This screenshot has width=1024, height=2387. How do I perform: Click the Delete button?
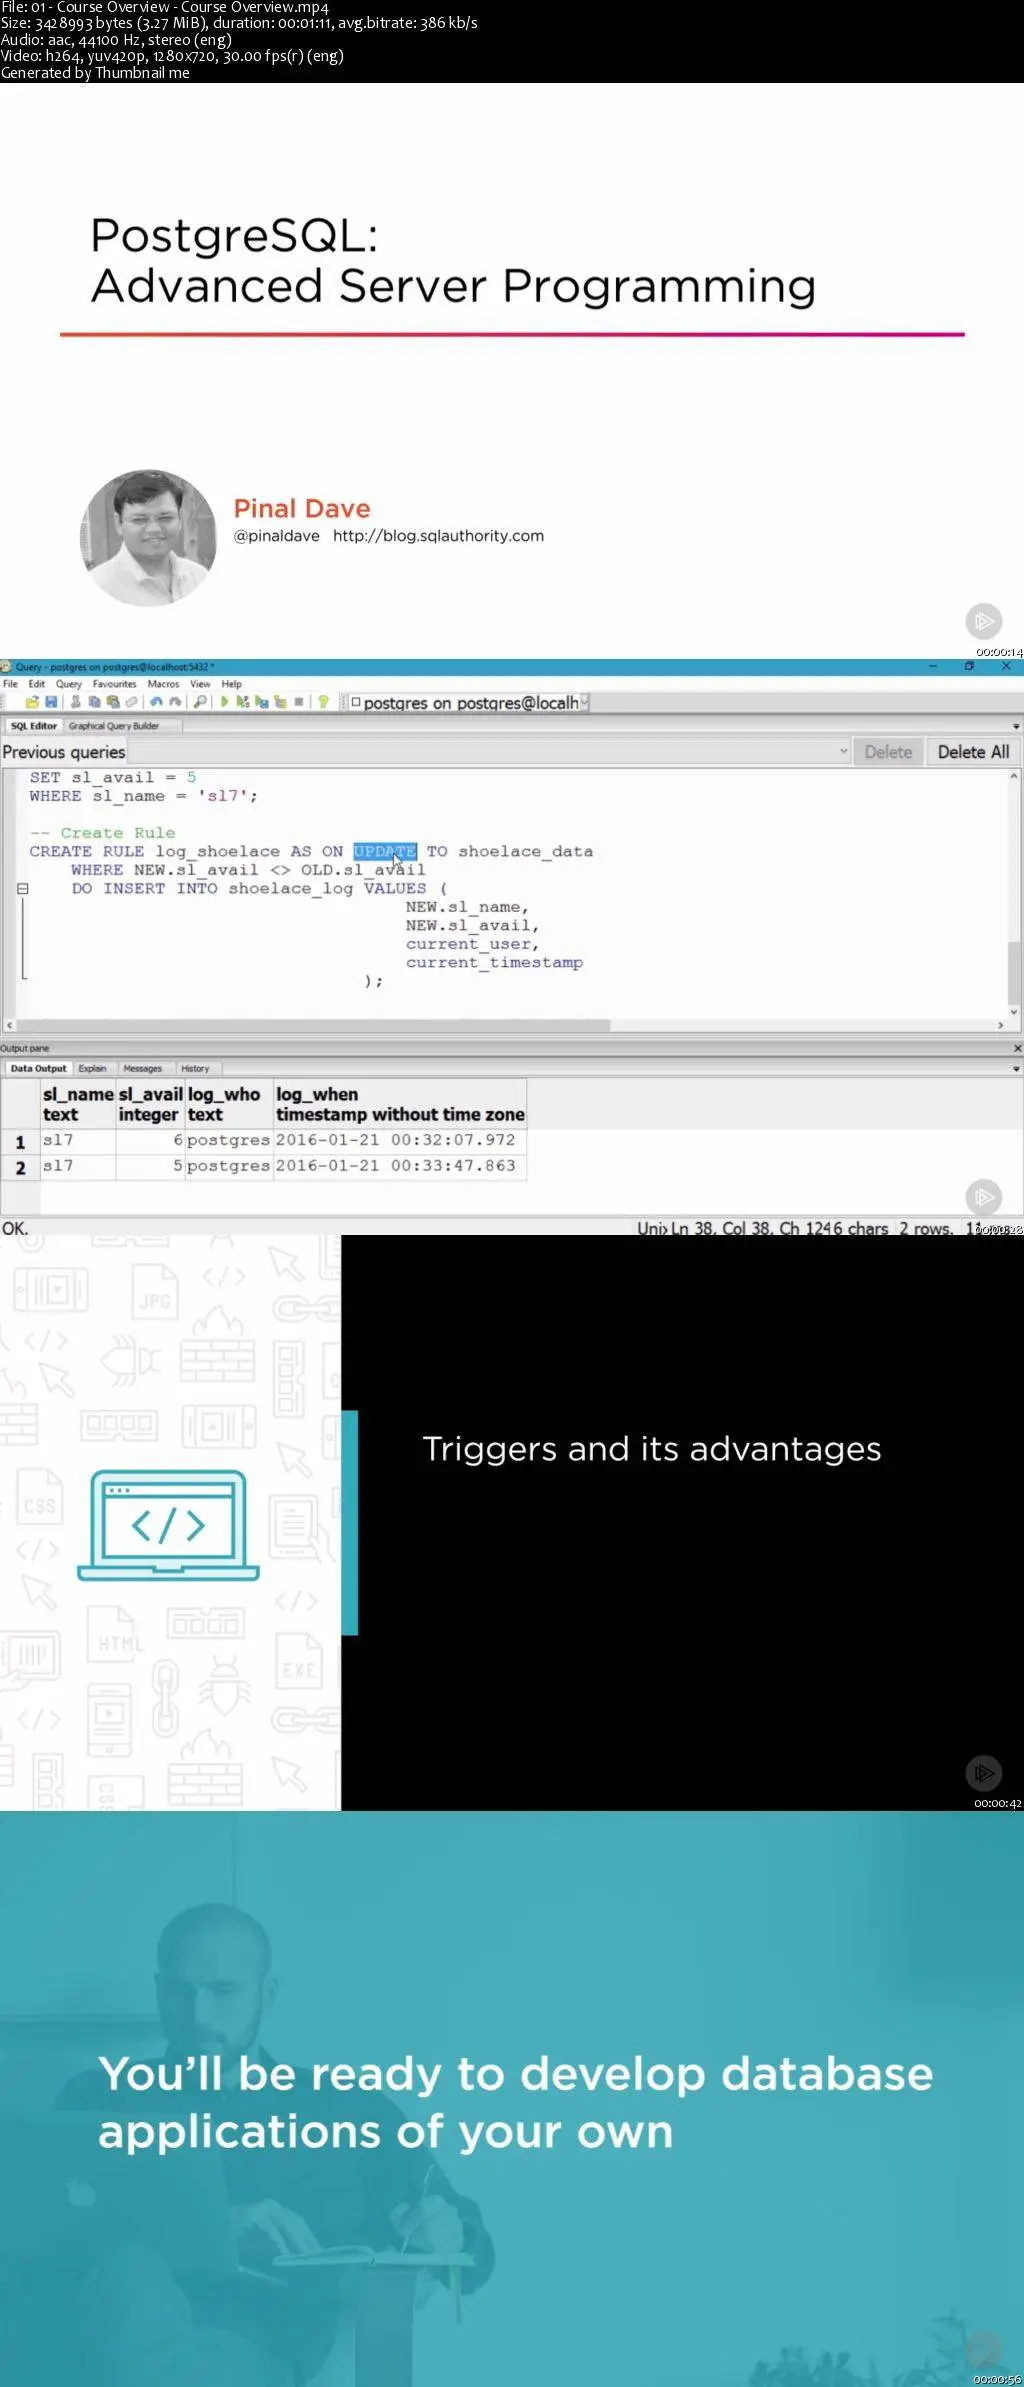tap(888, 752)
